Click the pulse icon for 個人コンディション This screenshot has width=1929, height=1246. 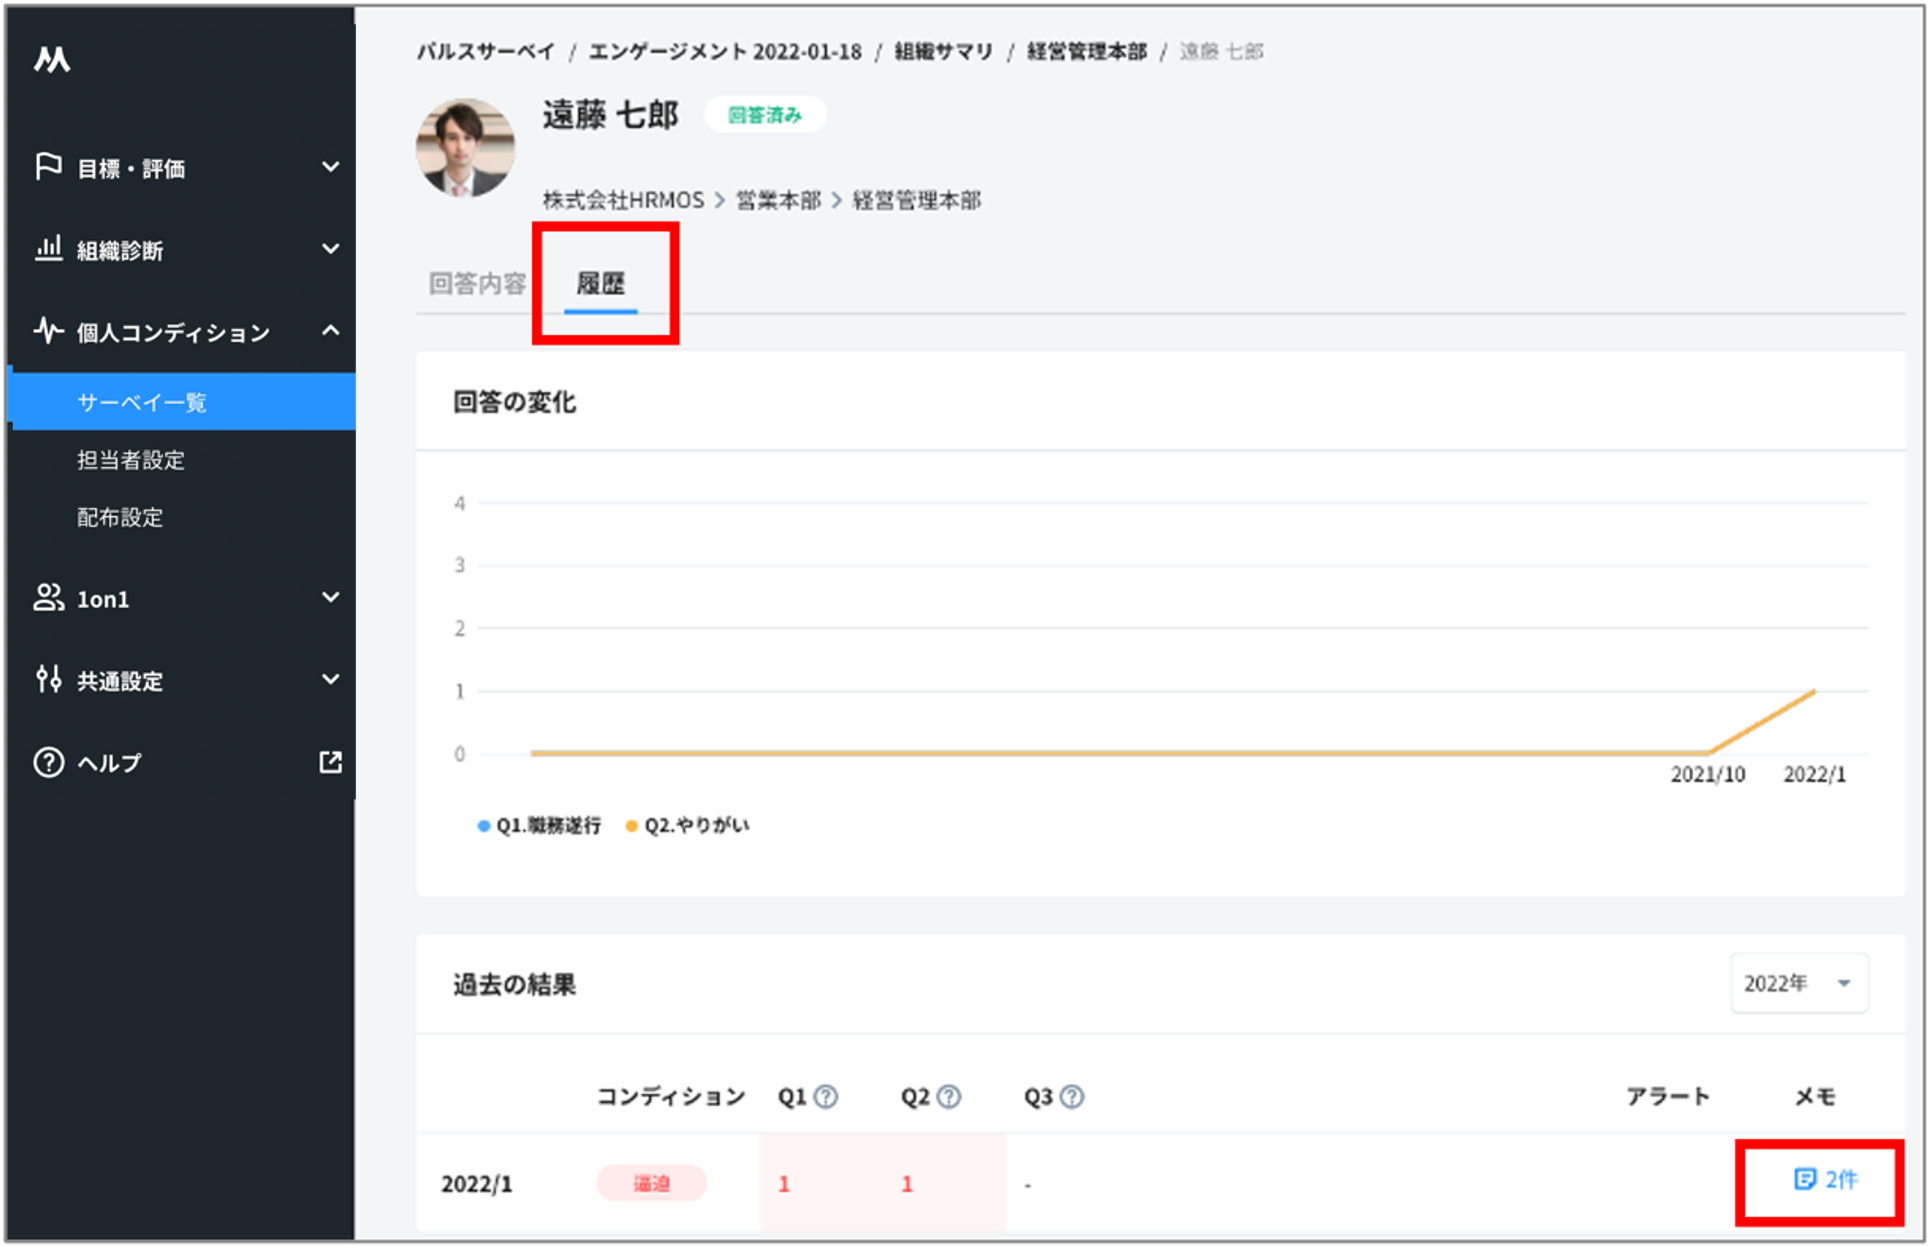tap(48, 330)
